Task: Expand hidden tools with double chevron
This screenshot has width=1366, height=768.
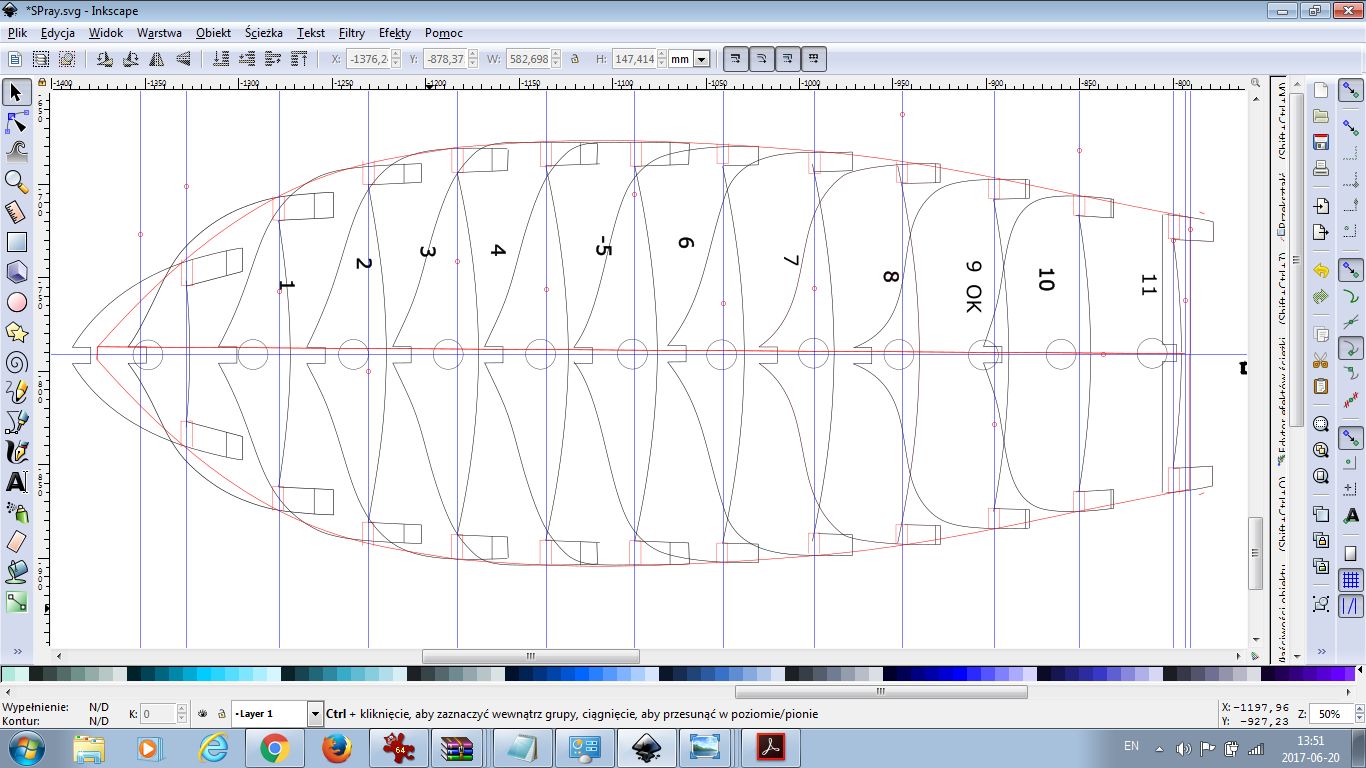Action: coord(17,651)
